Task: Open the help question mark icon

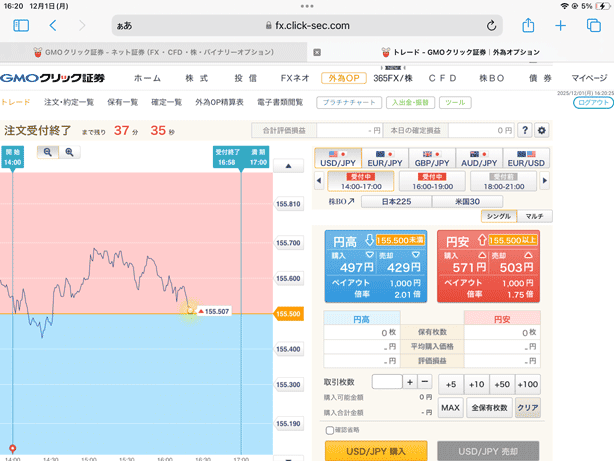Action: coord(525,130)
